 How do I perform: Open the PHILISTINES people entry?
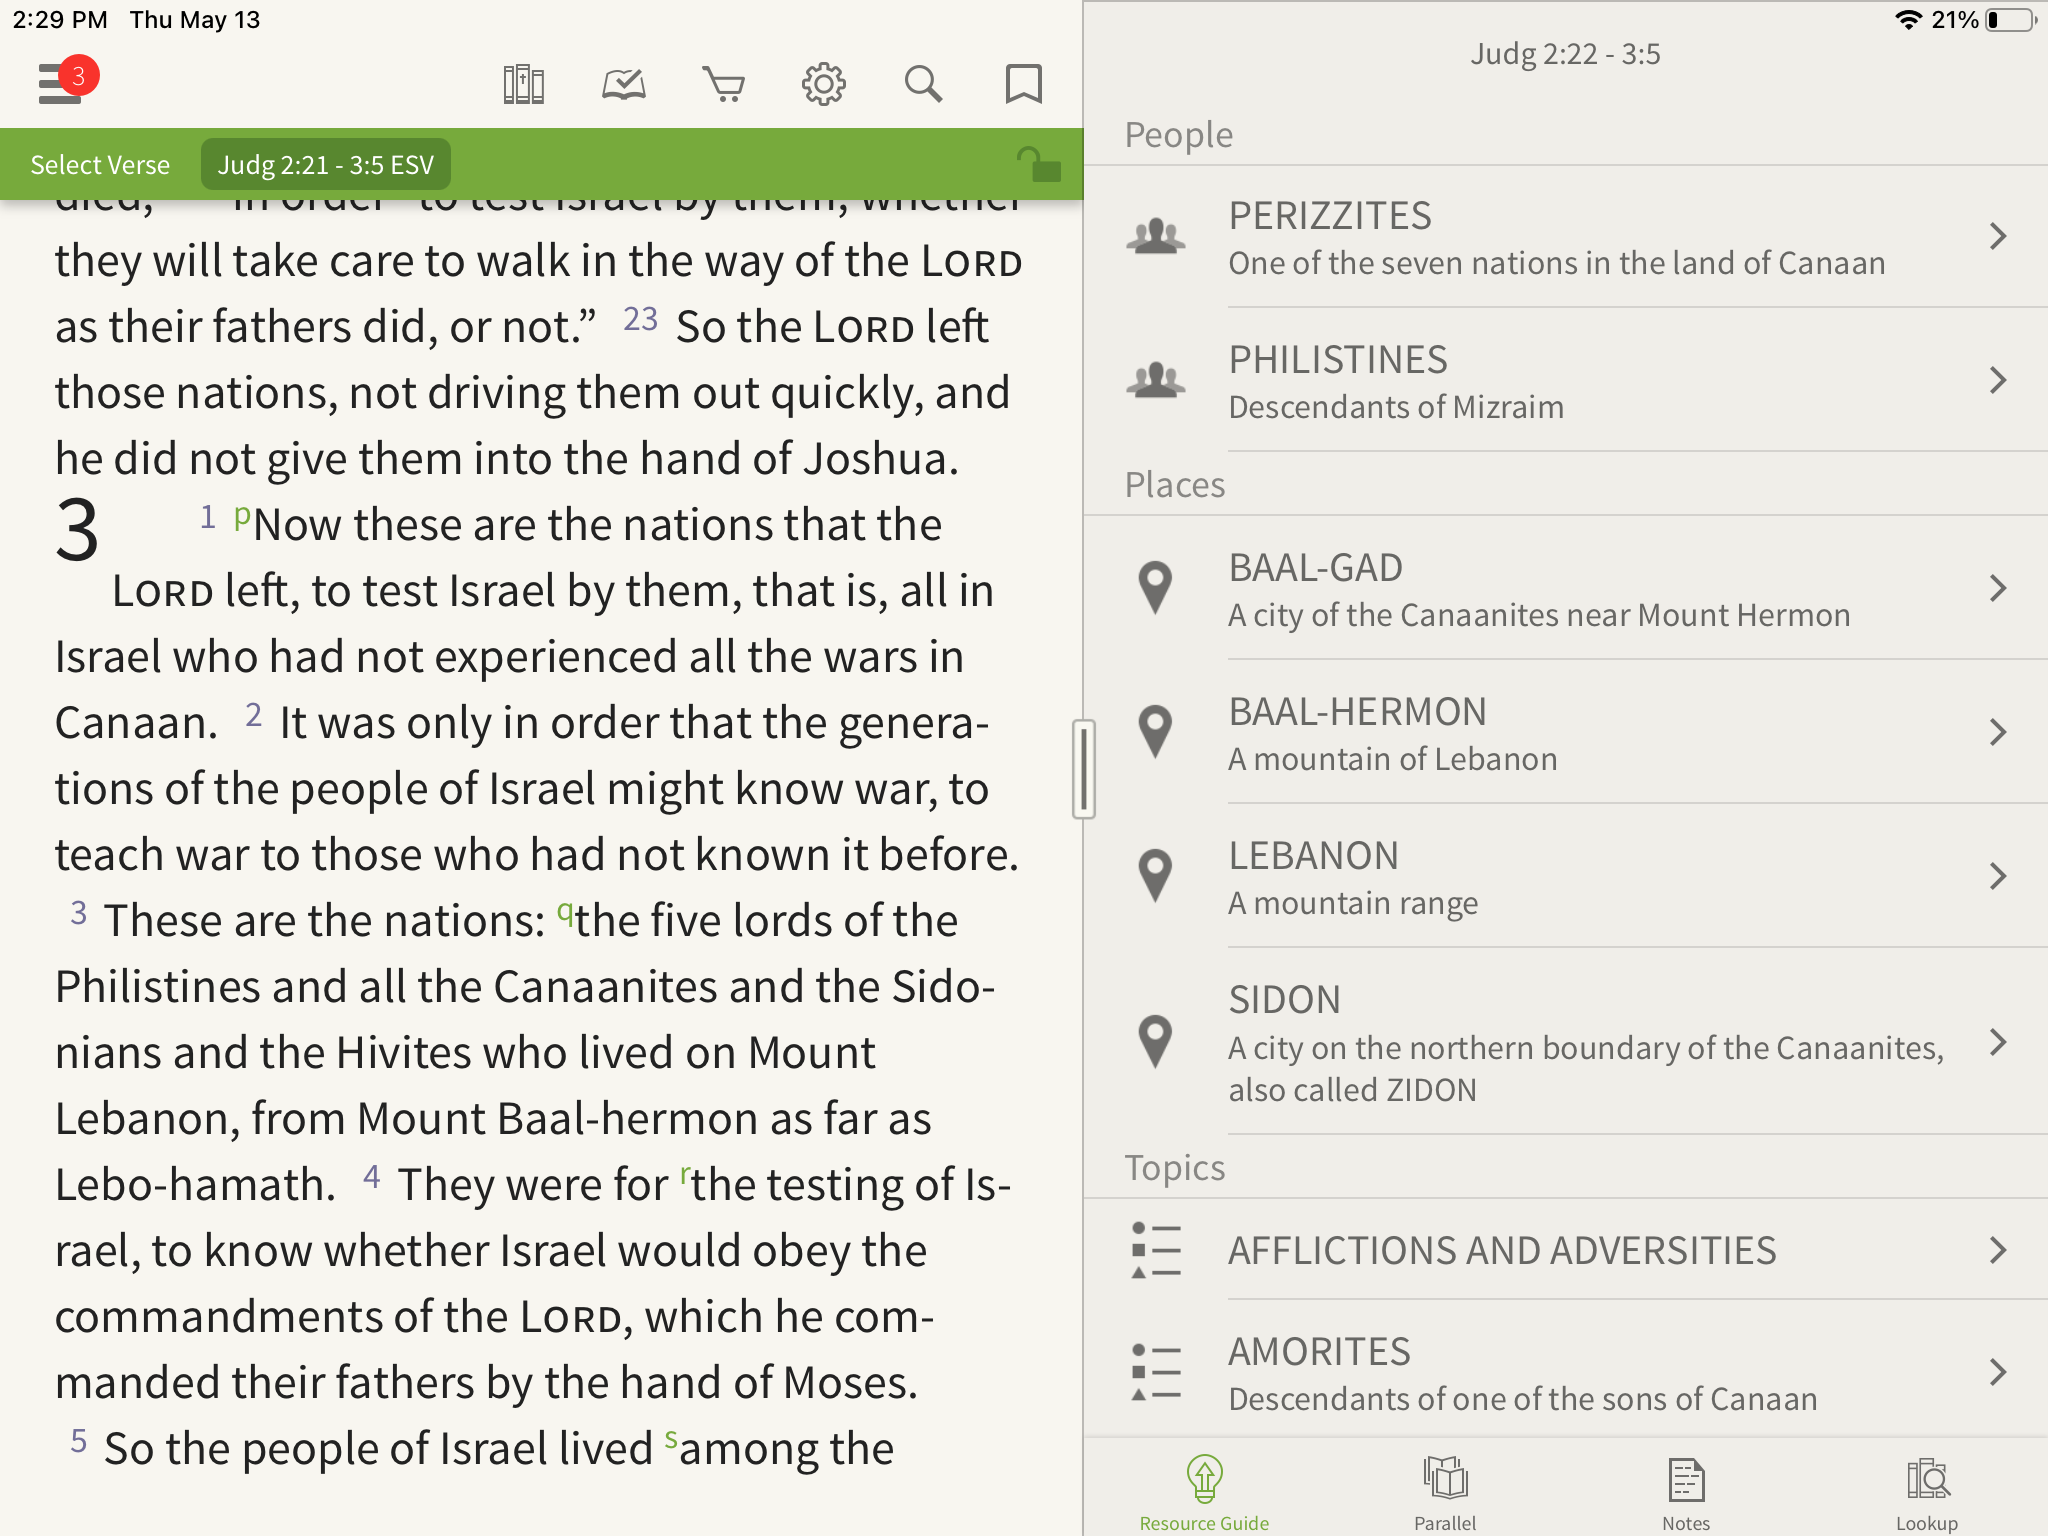tap(1566, 381)
